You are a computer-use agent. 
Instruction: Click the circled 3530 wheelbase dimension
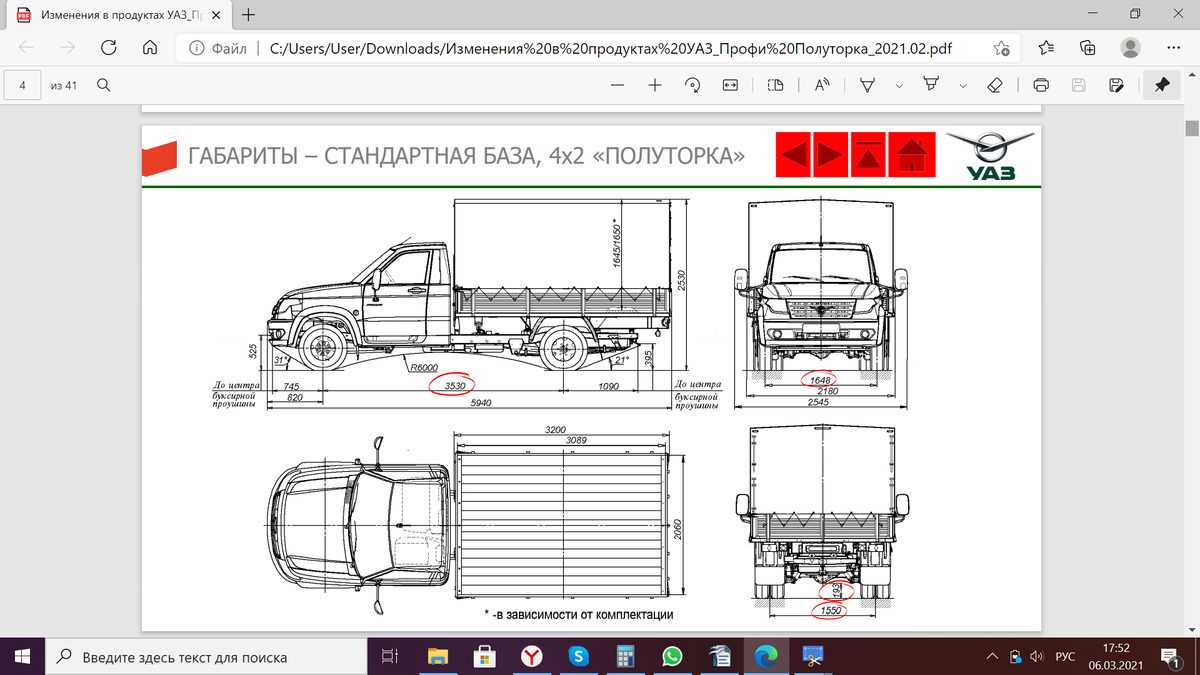[451, 385]
